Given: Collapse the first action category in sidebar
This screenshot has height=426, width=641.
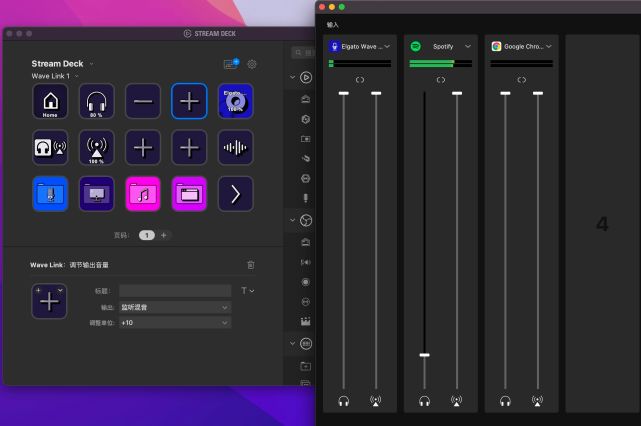Looking at the screenshot, I should point(292,77).
